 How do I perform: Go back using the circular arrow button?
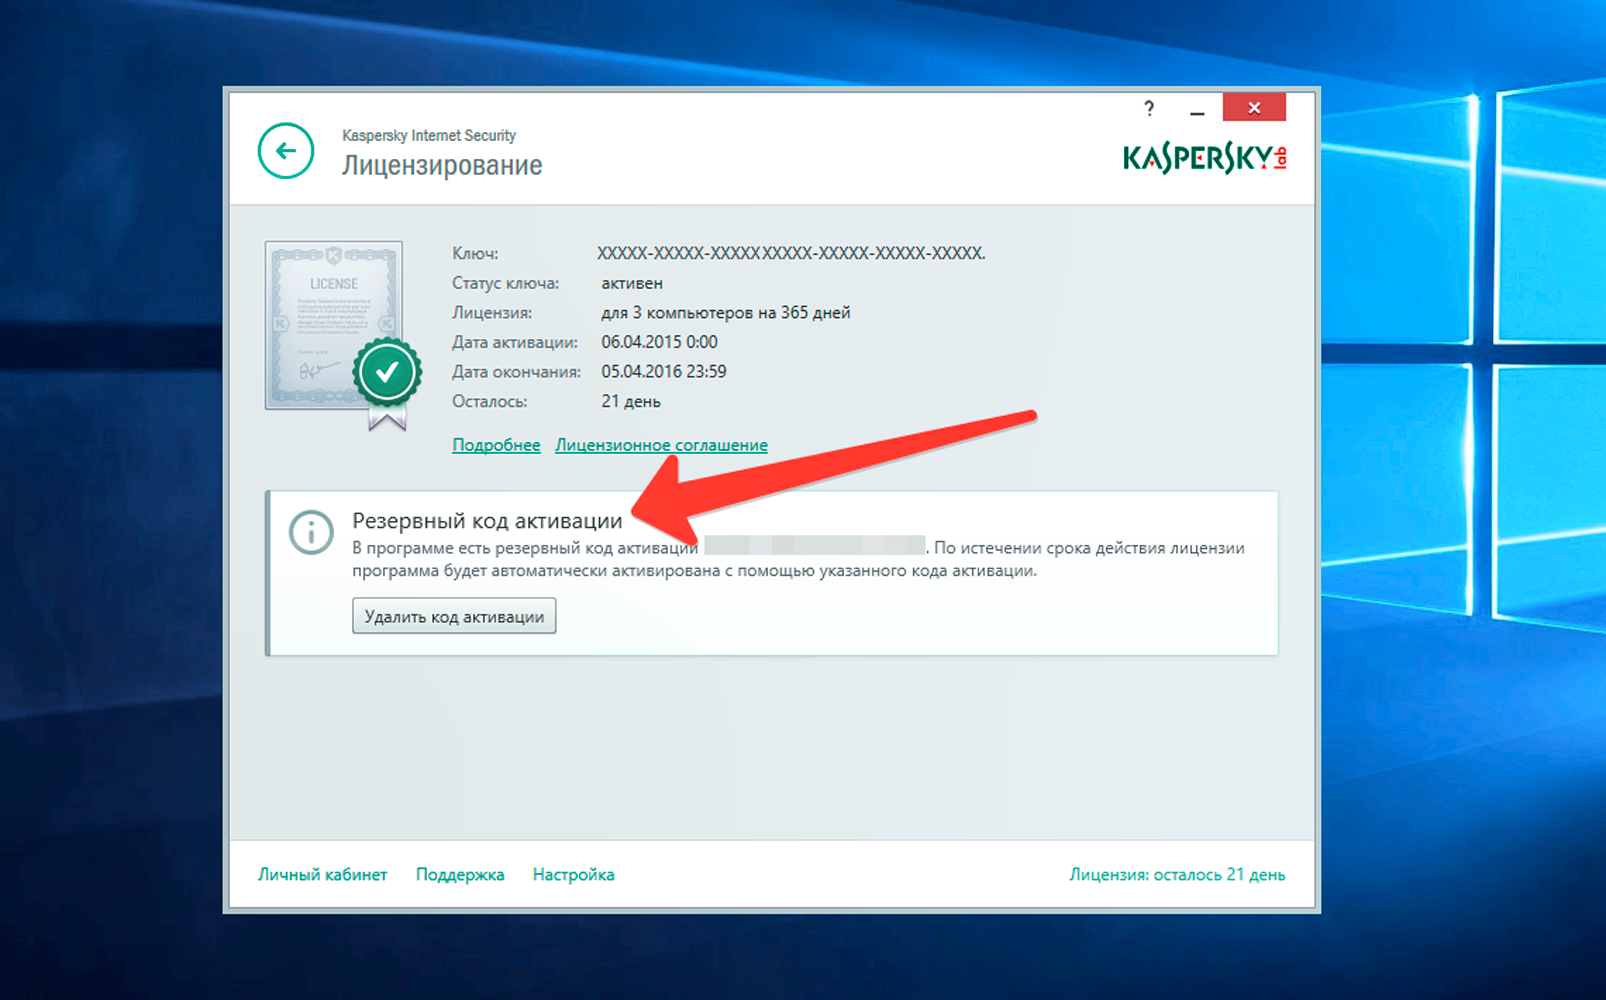pyautogui.click(x=286, y=151)
